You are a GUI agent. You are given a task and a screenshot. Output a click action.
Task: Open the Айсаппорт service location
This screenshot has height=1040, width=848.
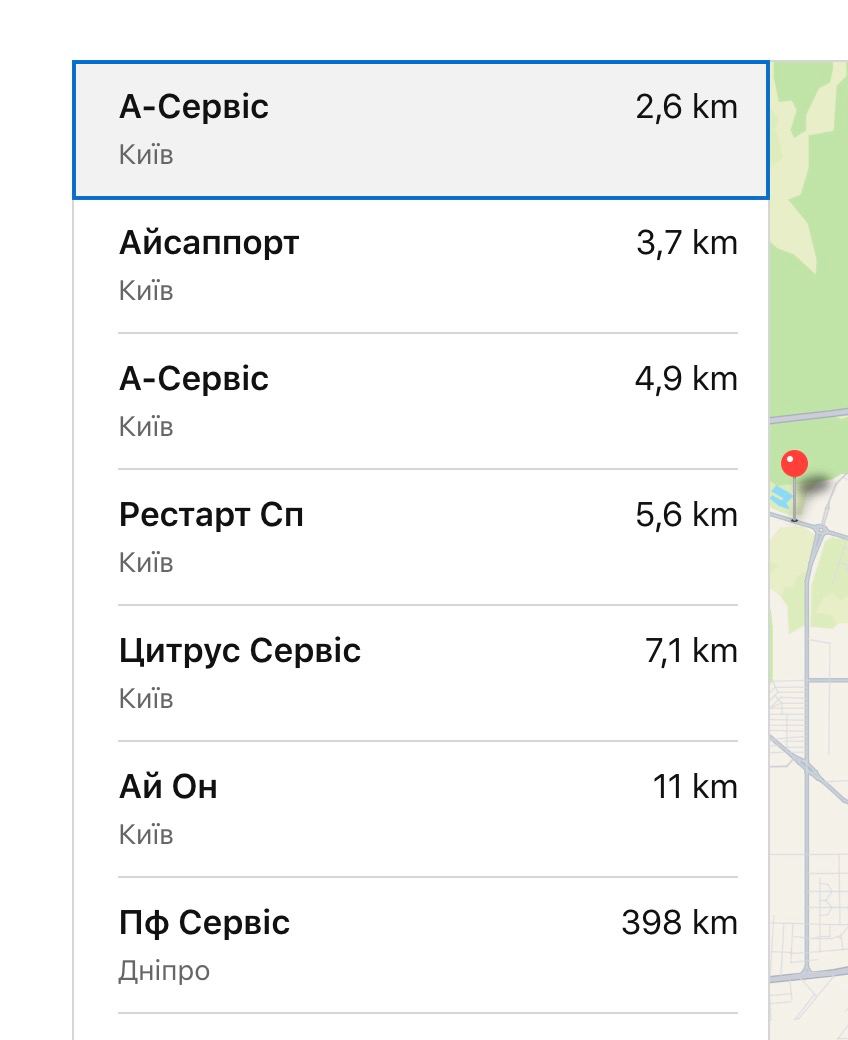420,265
